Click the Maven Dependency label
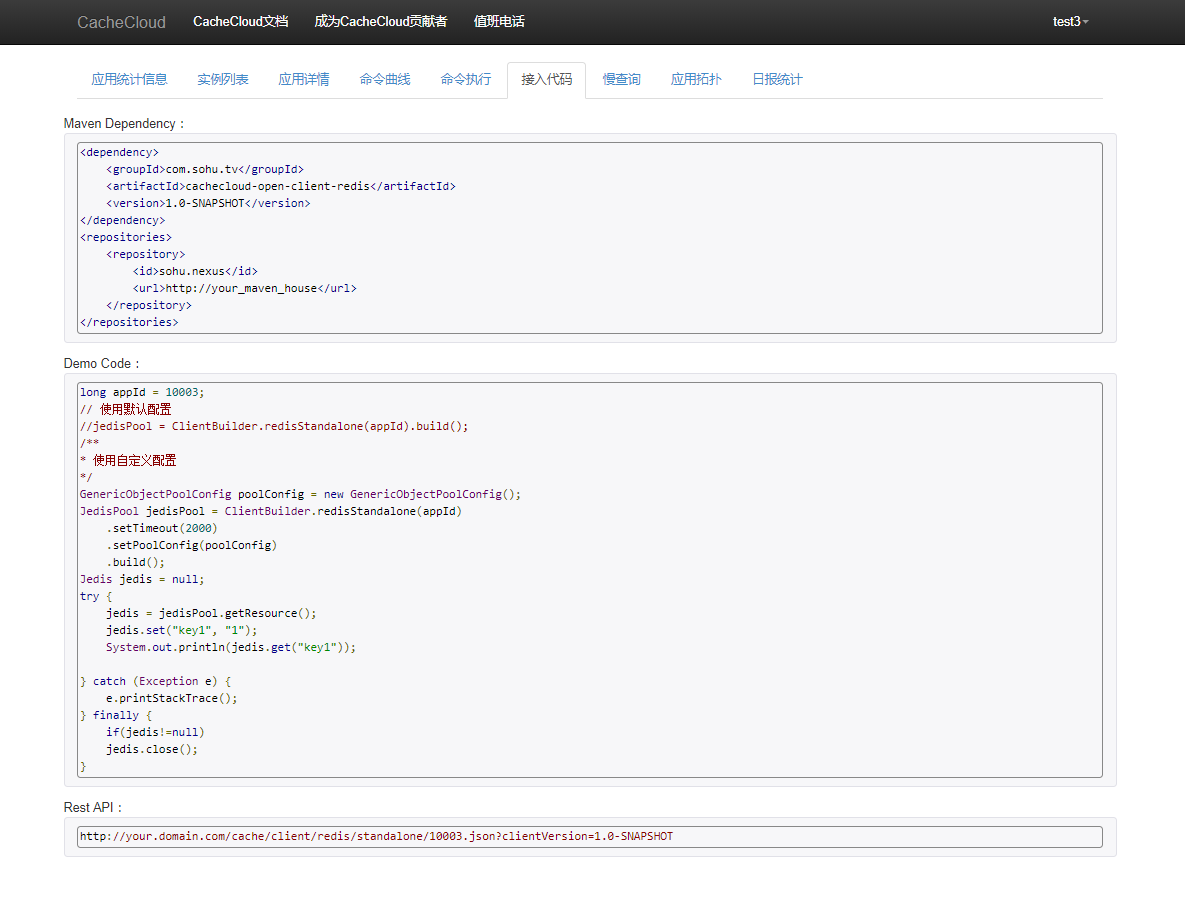Image resolution: width=1185 pixels, height=899 pixels. (x=124, y=124)
